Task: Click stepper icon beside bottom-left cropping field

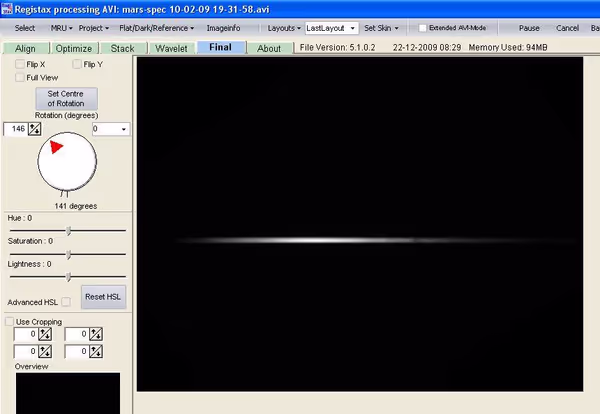Action: tap(46, 351)
